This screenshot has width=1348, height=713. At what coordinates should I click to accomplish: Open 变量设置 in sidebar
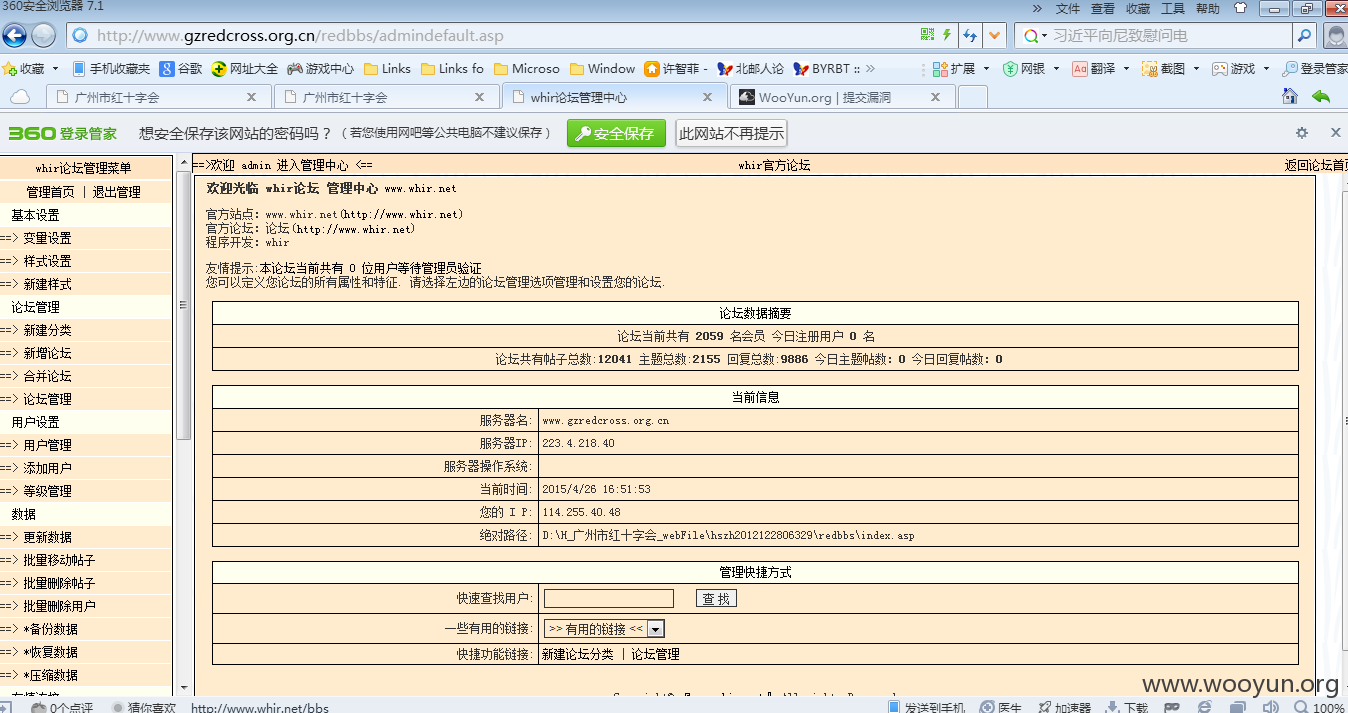[47, 238]
